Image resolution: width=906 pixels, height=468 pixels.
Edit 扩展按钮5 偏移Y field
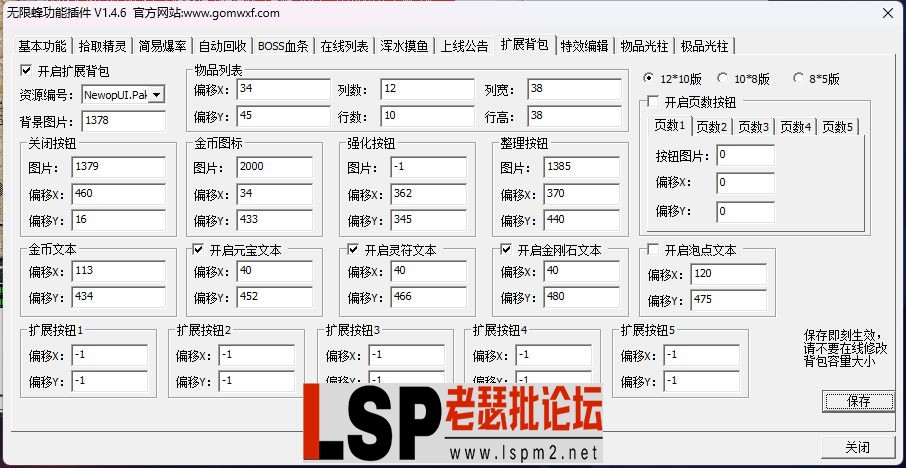[x=701, y=381]
